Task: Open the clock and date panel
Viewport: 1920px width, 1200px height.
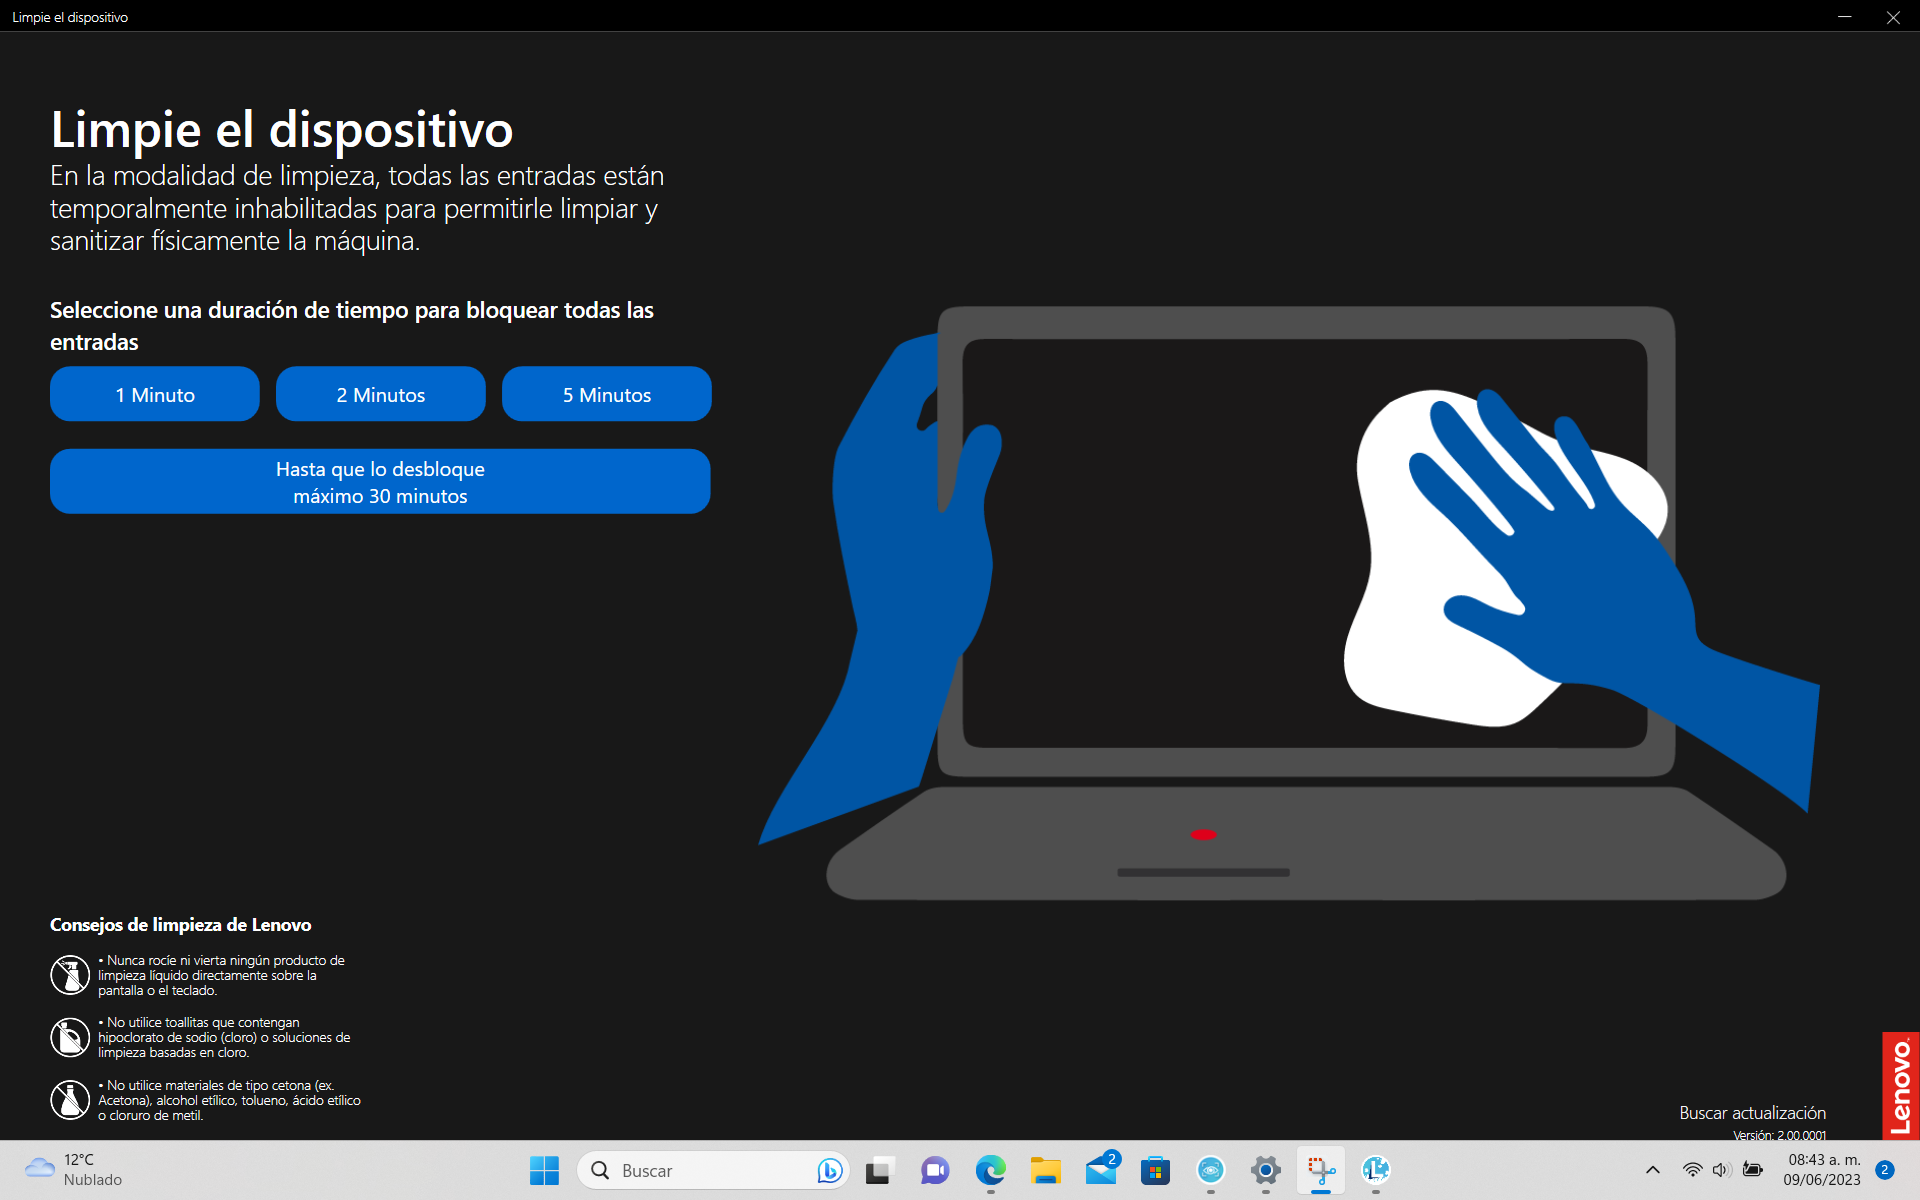Action: coord(1822,1170)
